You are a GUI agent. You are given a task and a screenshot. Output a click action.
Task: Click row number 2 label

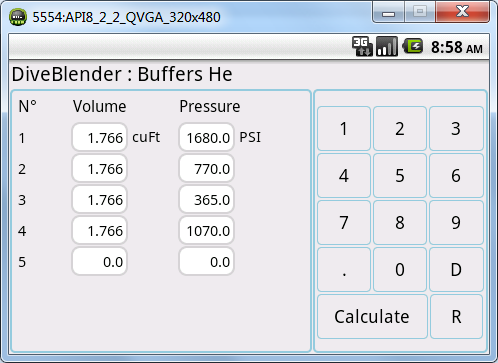pos(22,169)
